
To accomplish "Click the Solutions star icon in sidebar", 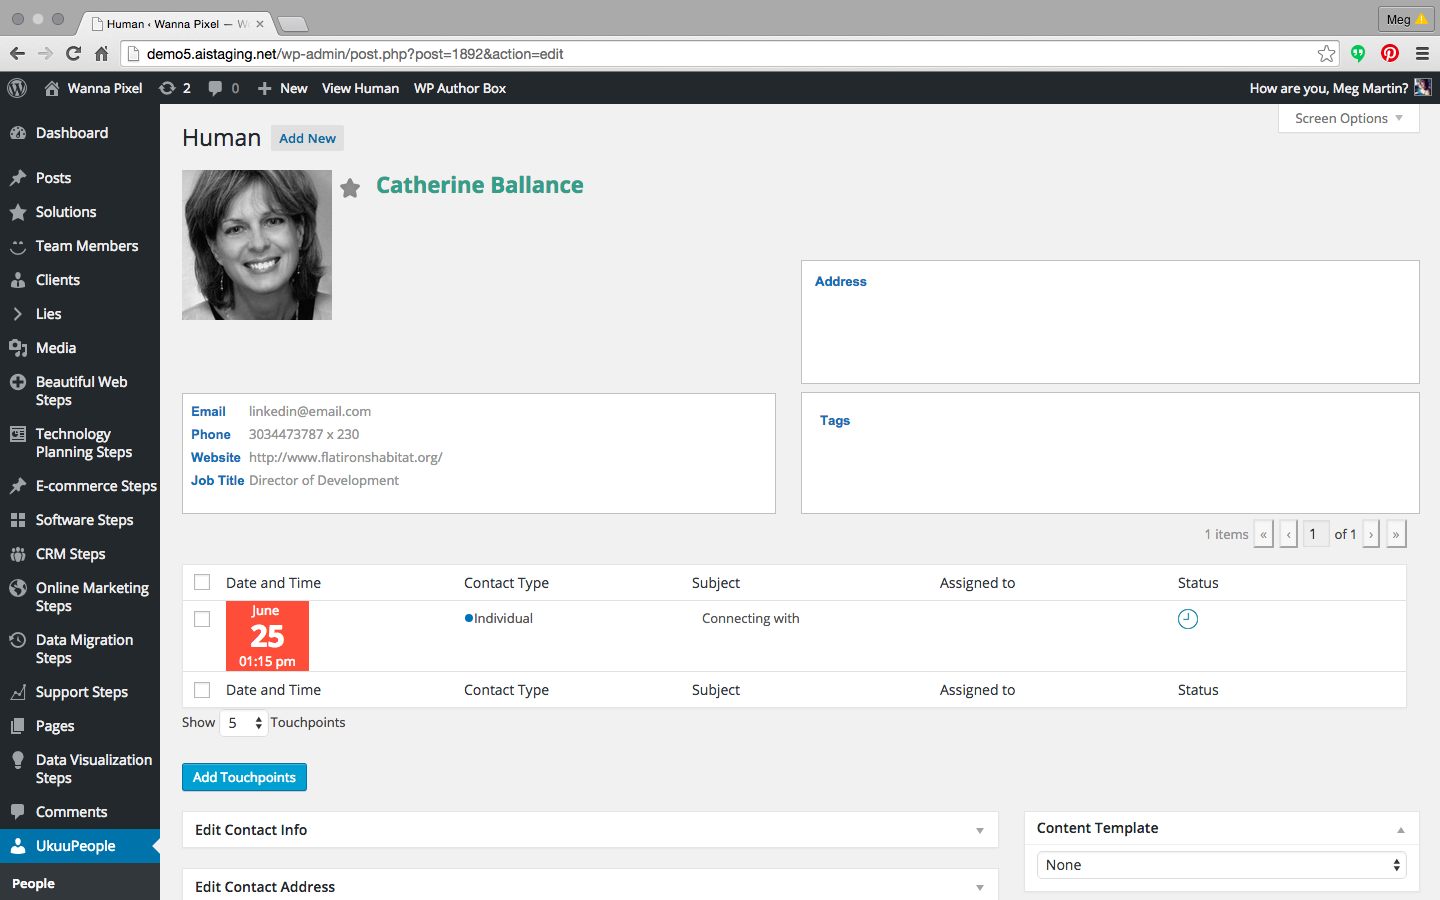I will pyautogui.click(x=18, y=212).
